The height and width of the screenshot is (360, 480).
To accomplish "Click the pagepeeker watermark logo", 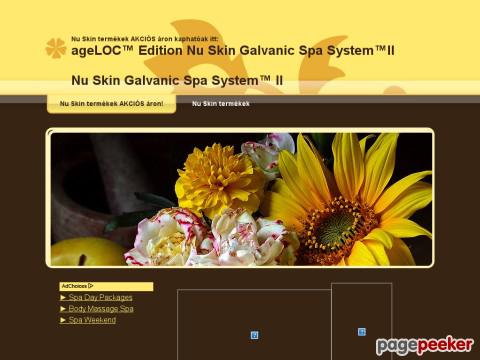I will pos(425,346).
